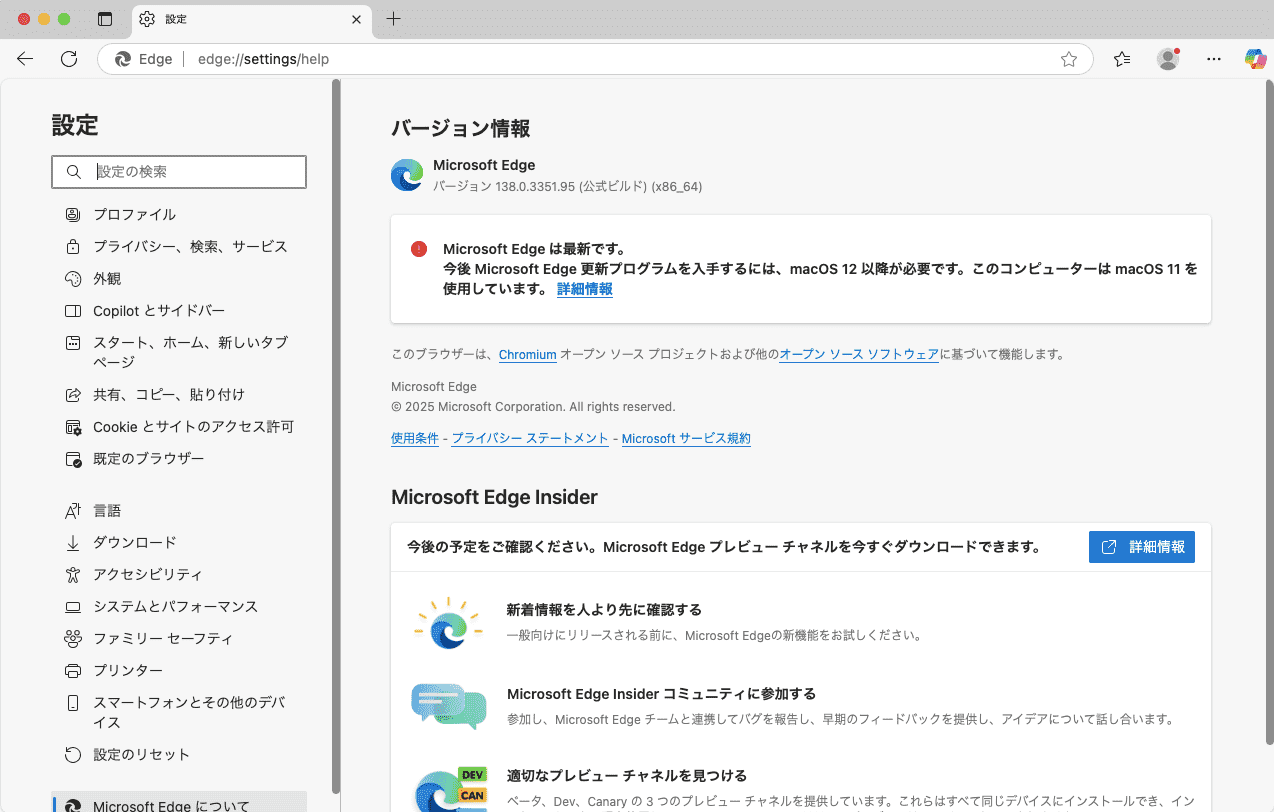This screenshot has width=1274, height=812.
Task: Open the tab actions menu icon
Action: coord(105,19)
